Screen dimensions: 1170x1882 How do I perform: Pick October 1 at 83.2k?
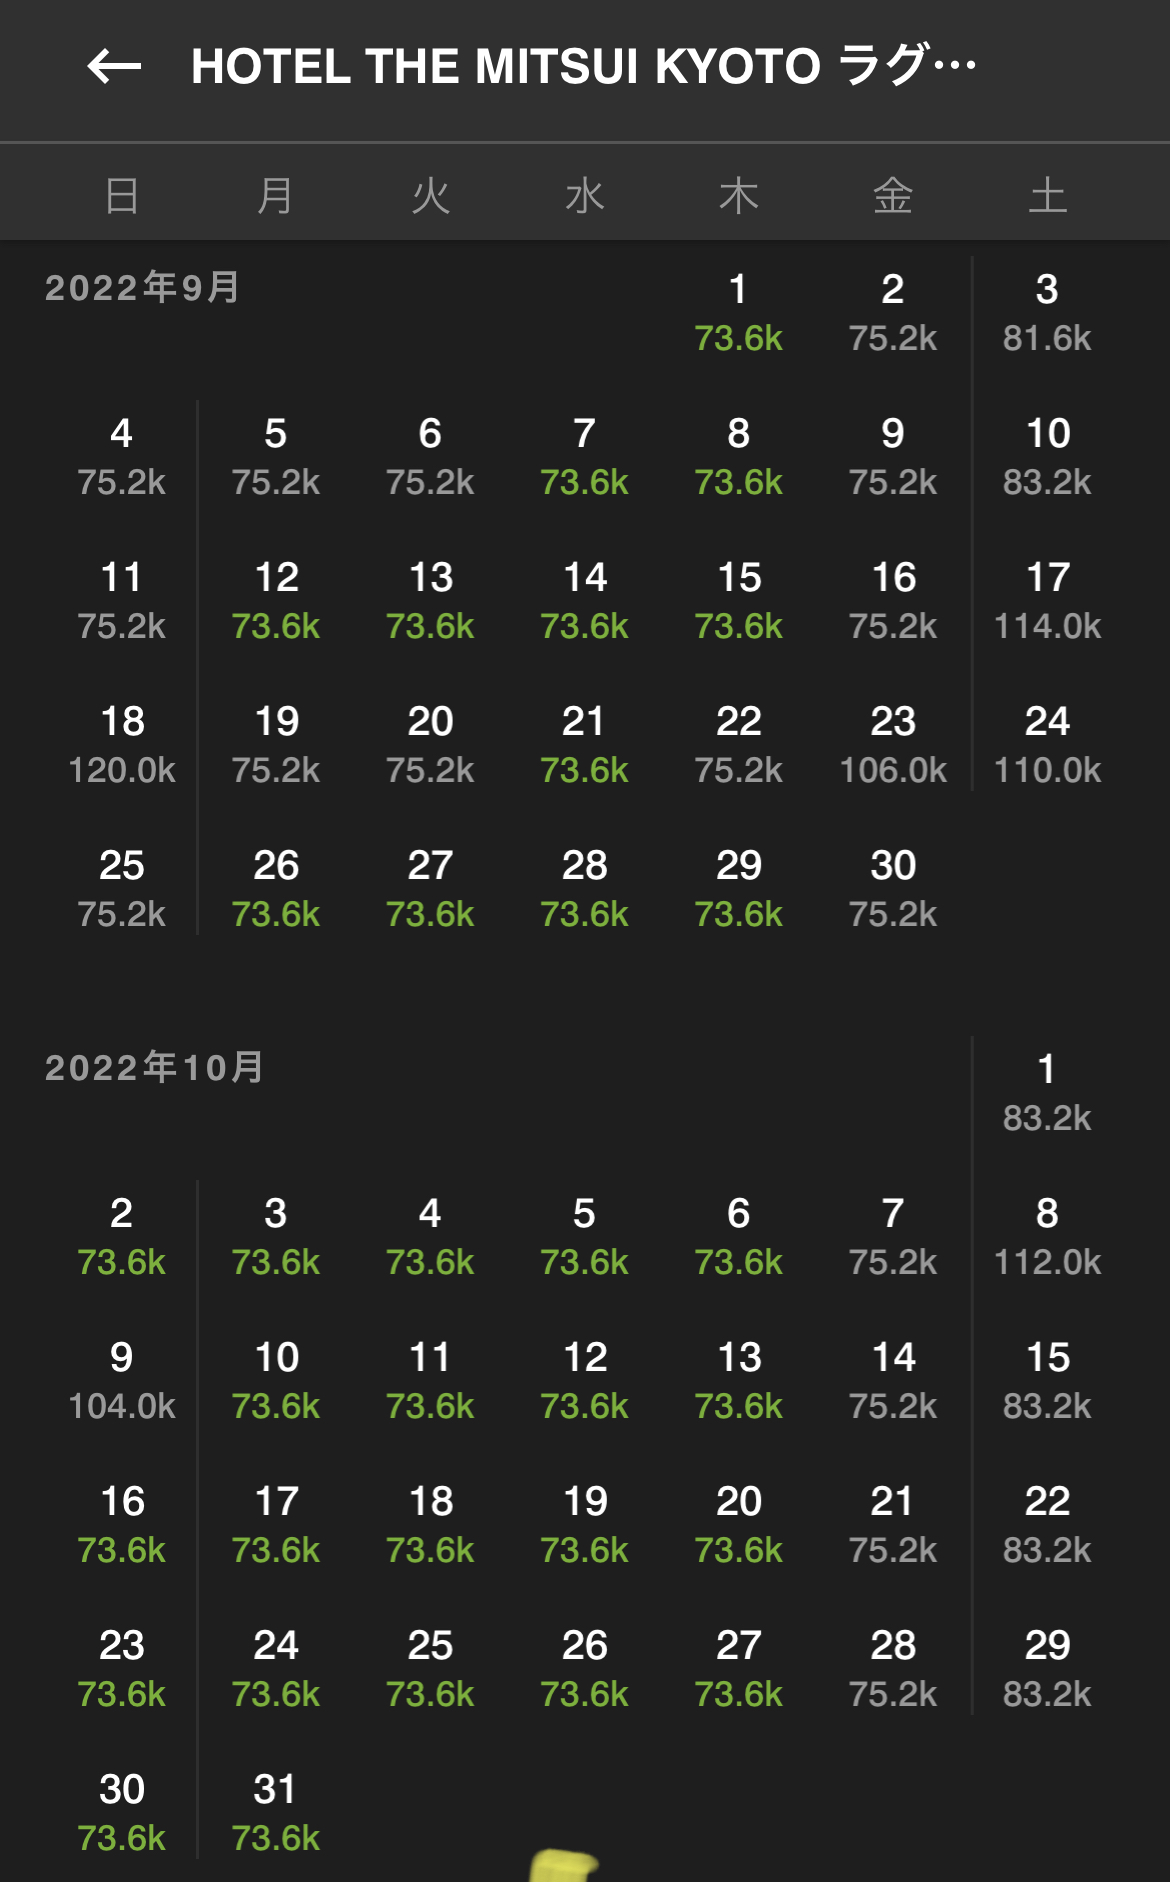point(1046,1093)
